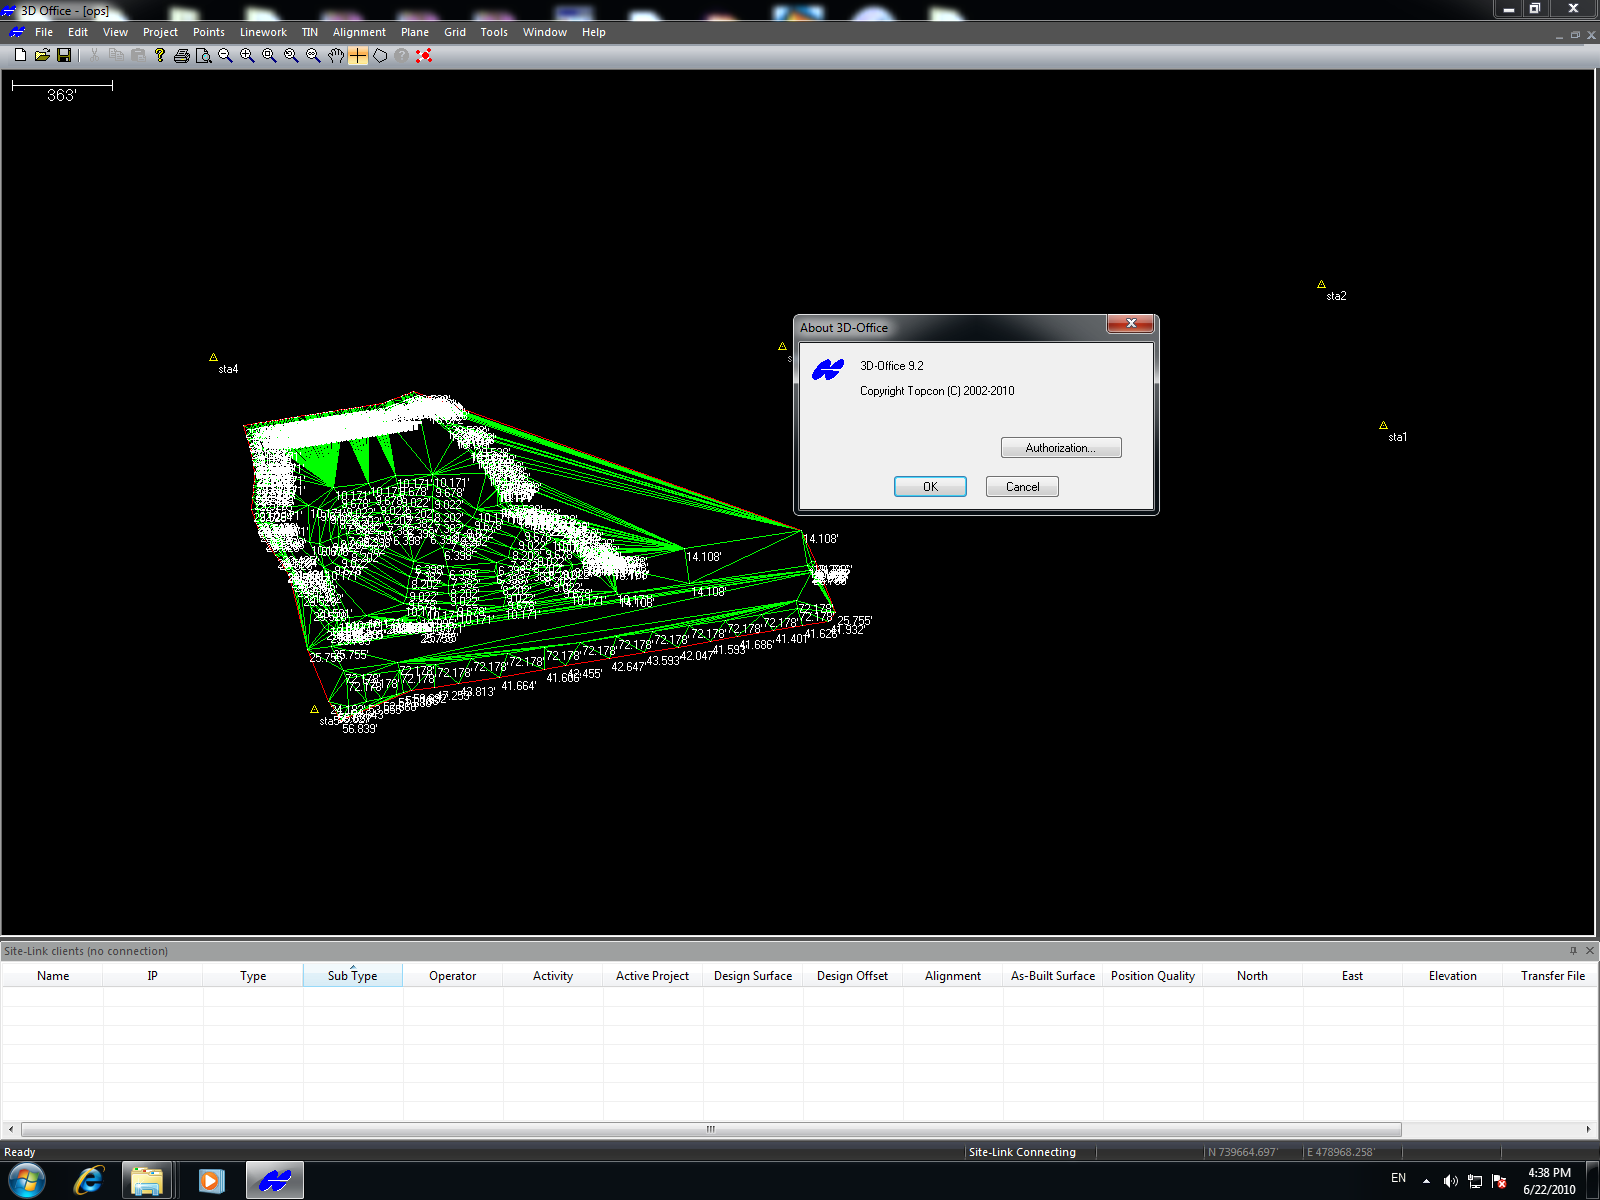Activate the hand pan tool
The image size is (1600, 1200).
pyautogui.click(x=336, y=55)
